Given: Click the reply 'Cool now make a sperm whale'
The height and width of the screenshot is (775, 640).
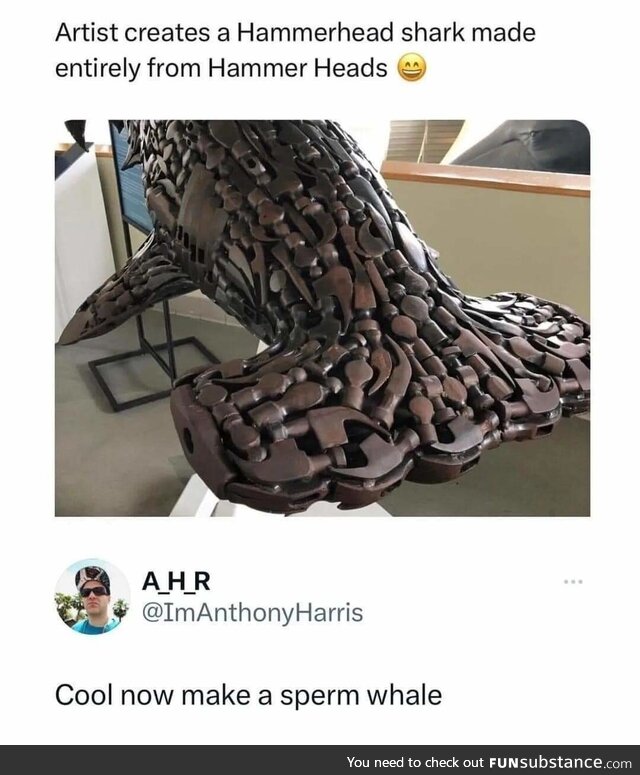Looking at the screenshot, I should point(248,695).
